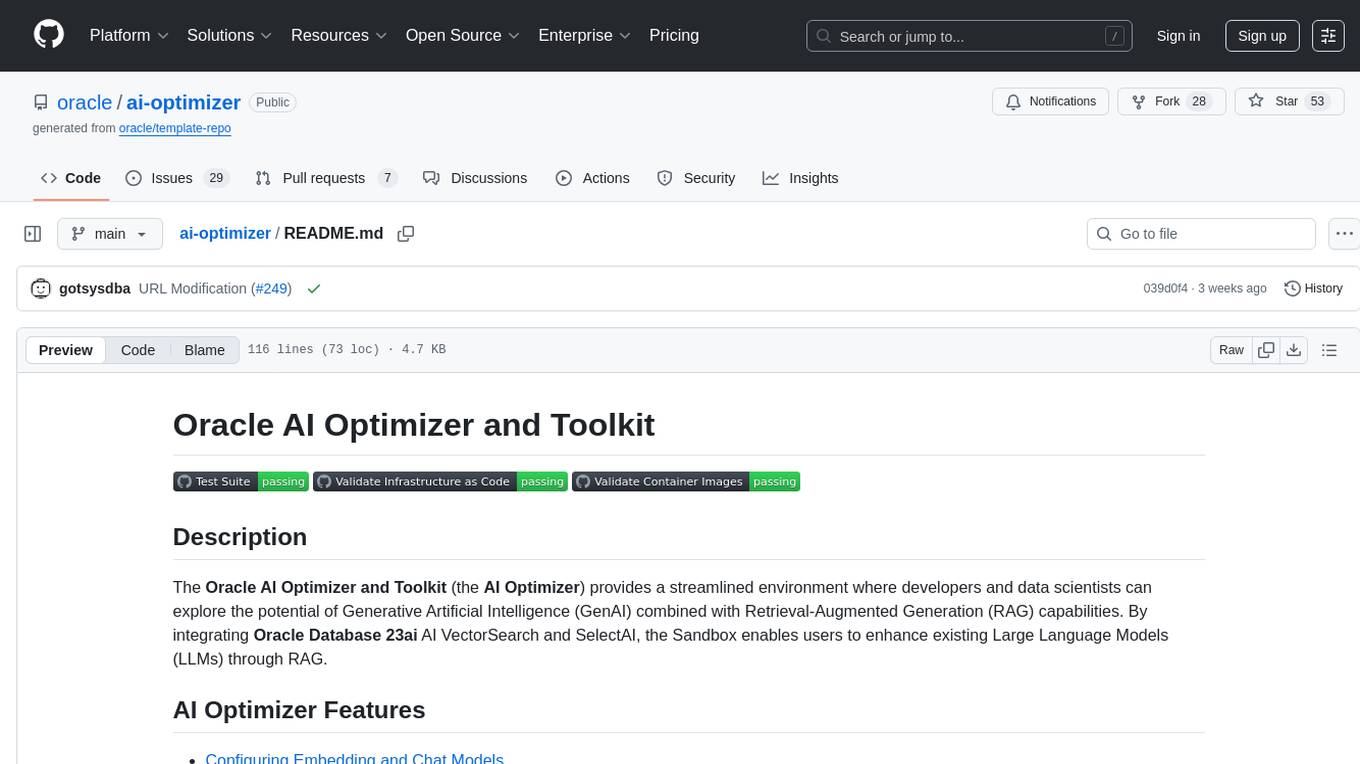
Task: Open the command palette icon in search bar
Action: coord(1114,36)
